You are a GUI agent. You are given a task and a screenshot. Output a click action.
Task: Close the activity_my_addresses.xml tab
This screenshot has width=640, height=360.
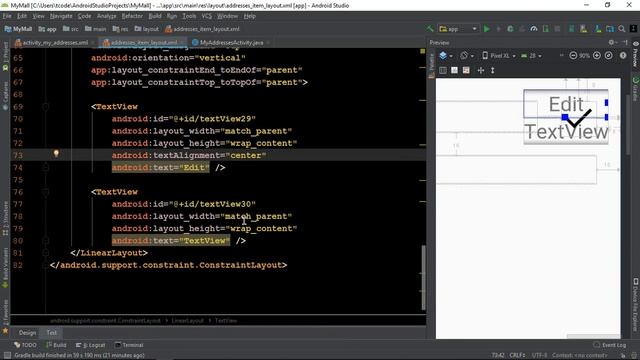[x=93, y=42]
